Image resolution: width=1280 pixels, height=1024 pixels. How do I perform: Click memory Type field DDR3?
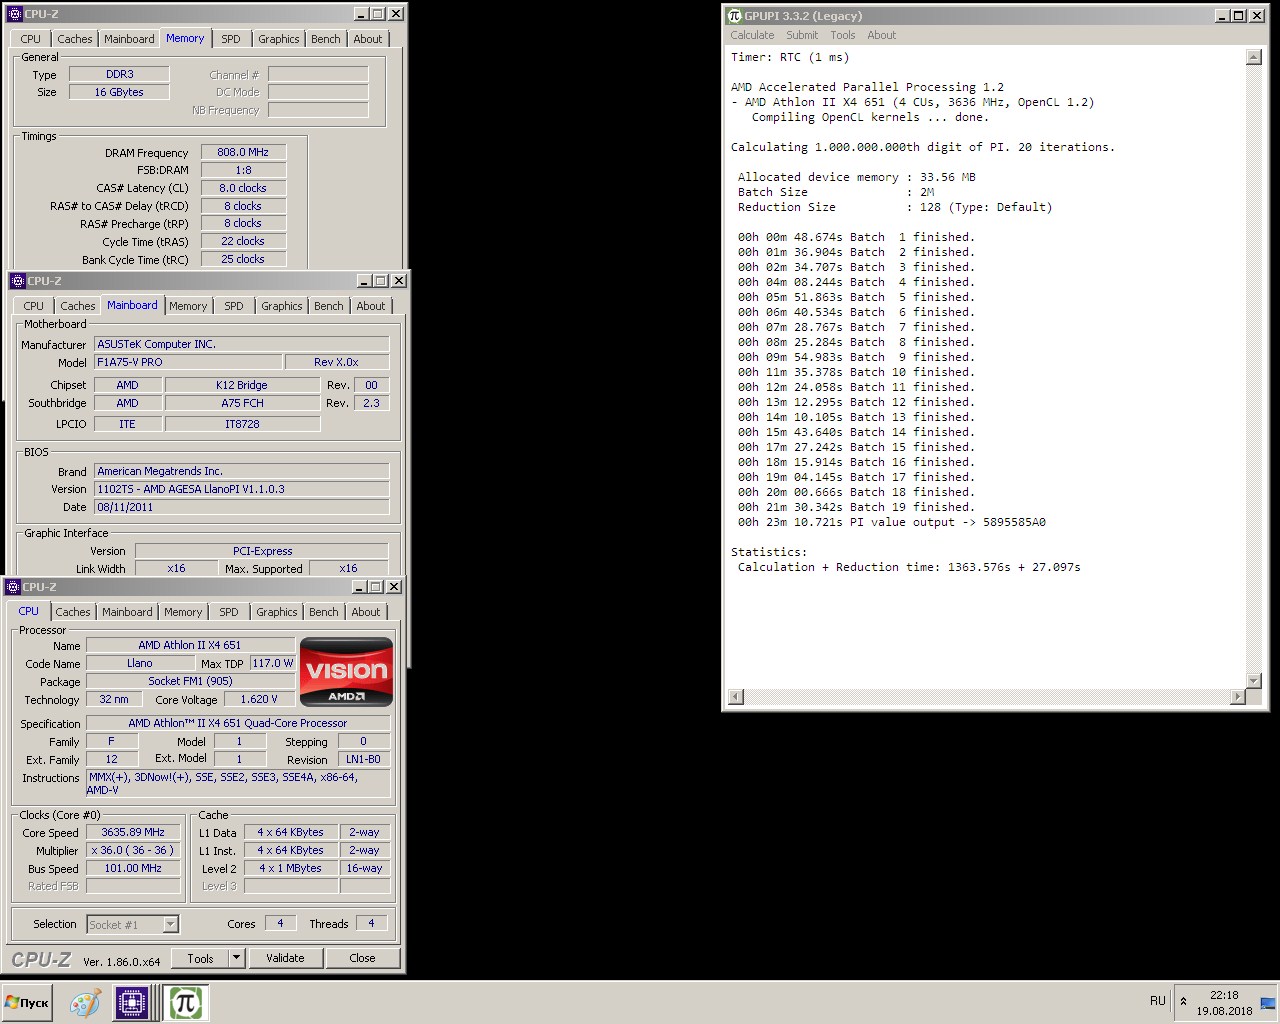119,74
